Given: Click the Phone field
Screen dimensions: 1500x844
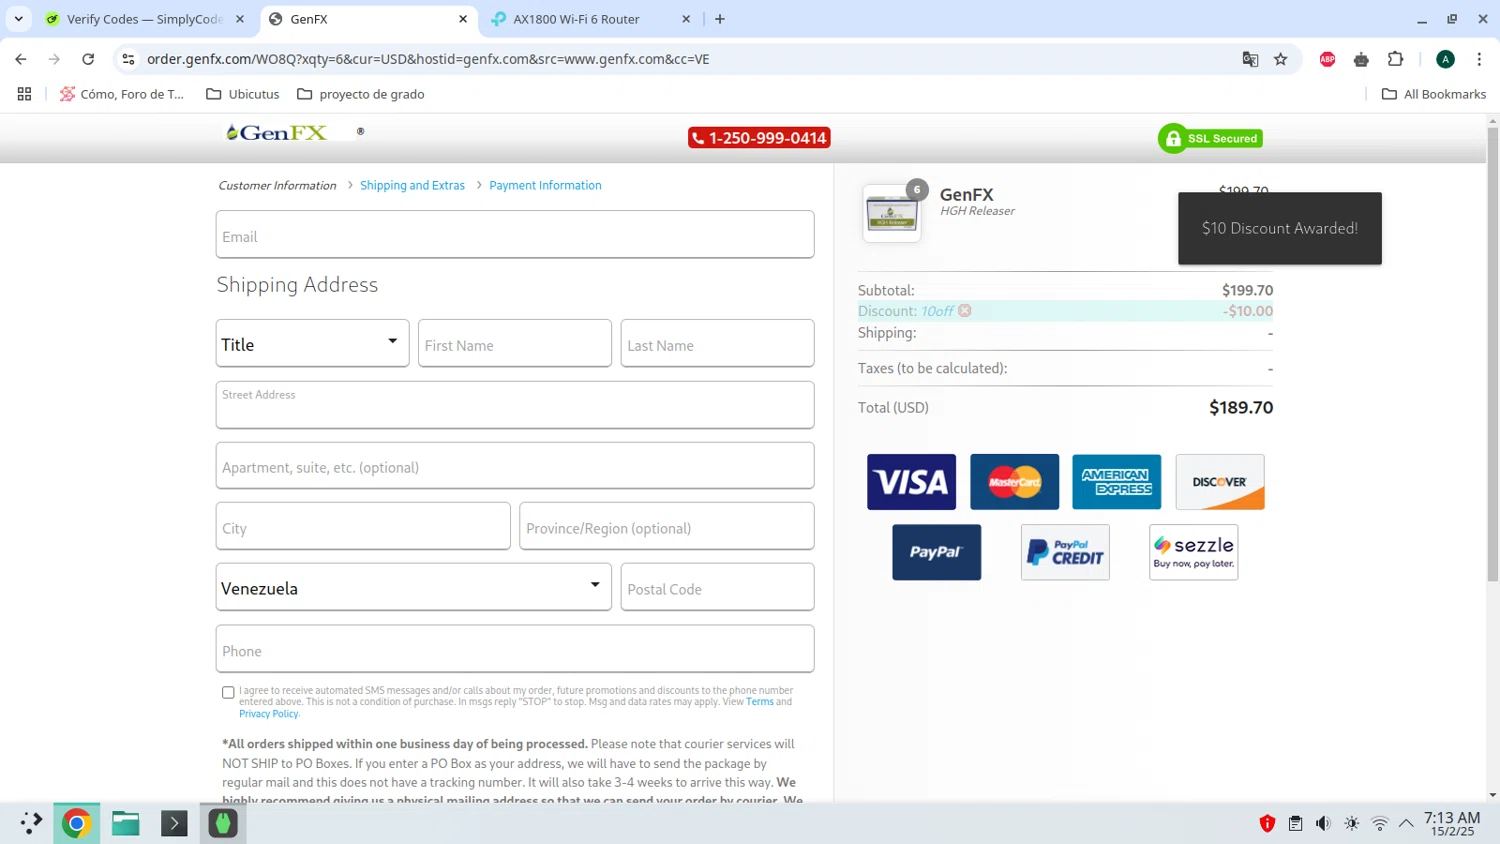Looking at the screenshot, I should click(x=515, y=649).
